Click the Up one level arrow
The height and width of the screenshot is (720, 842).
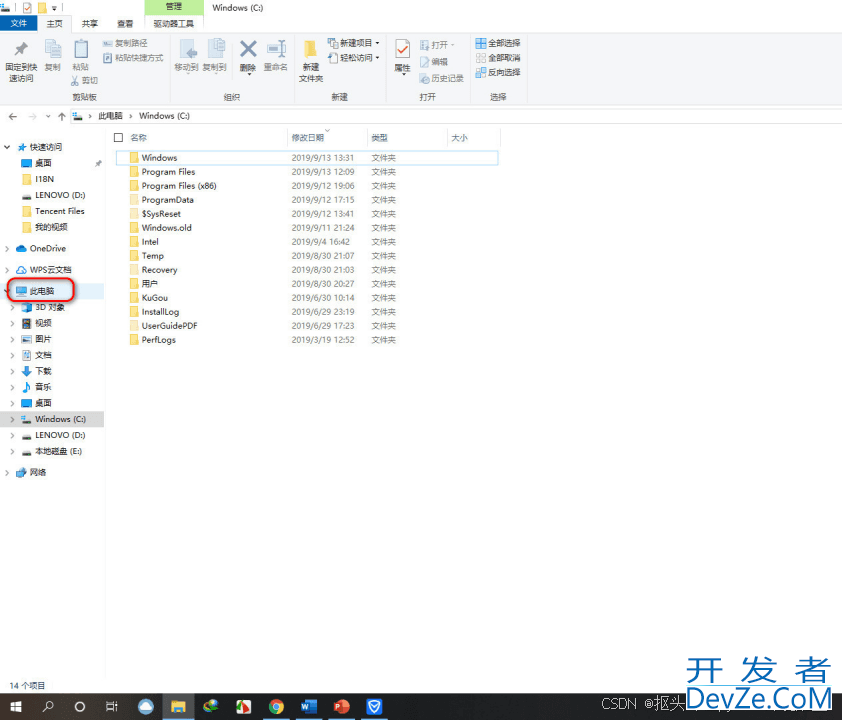pos(62,117)
